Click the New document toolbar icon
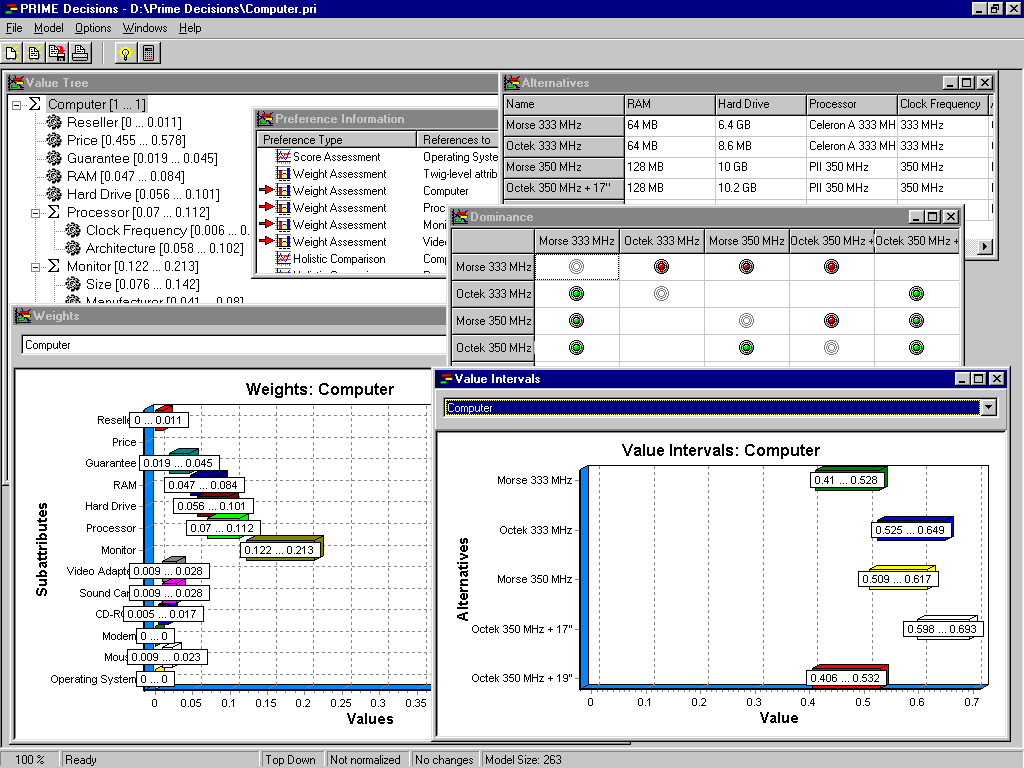 point(12,53)
